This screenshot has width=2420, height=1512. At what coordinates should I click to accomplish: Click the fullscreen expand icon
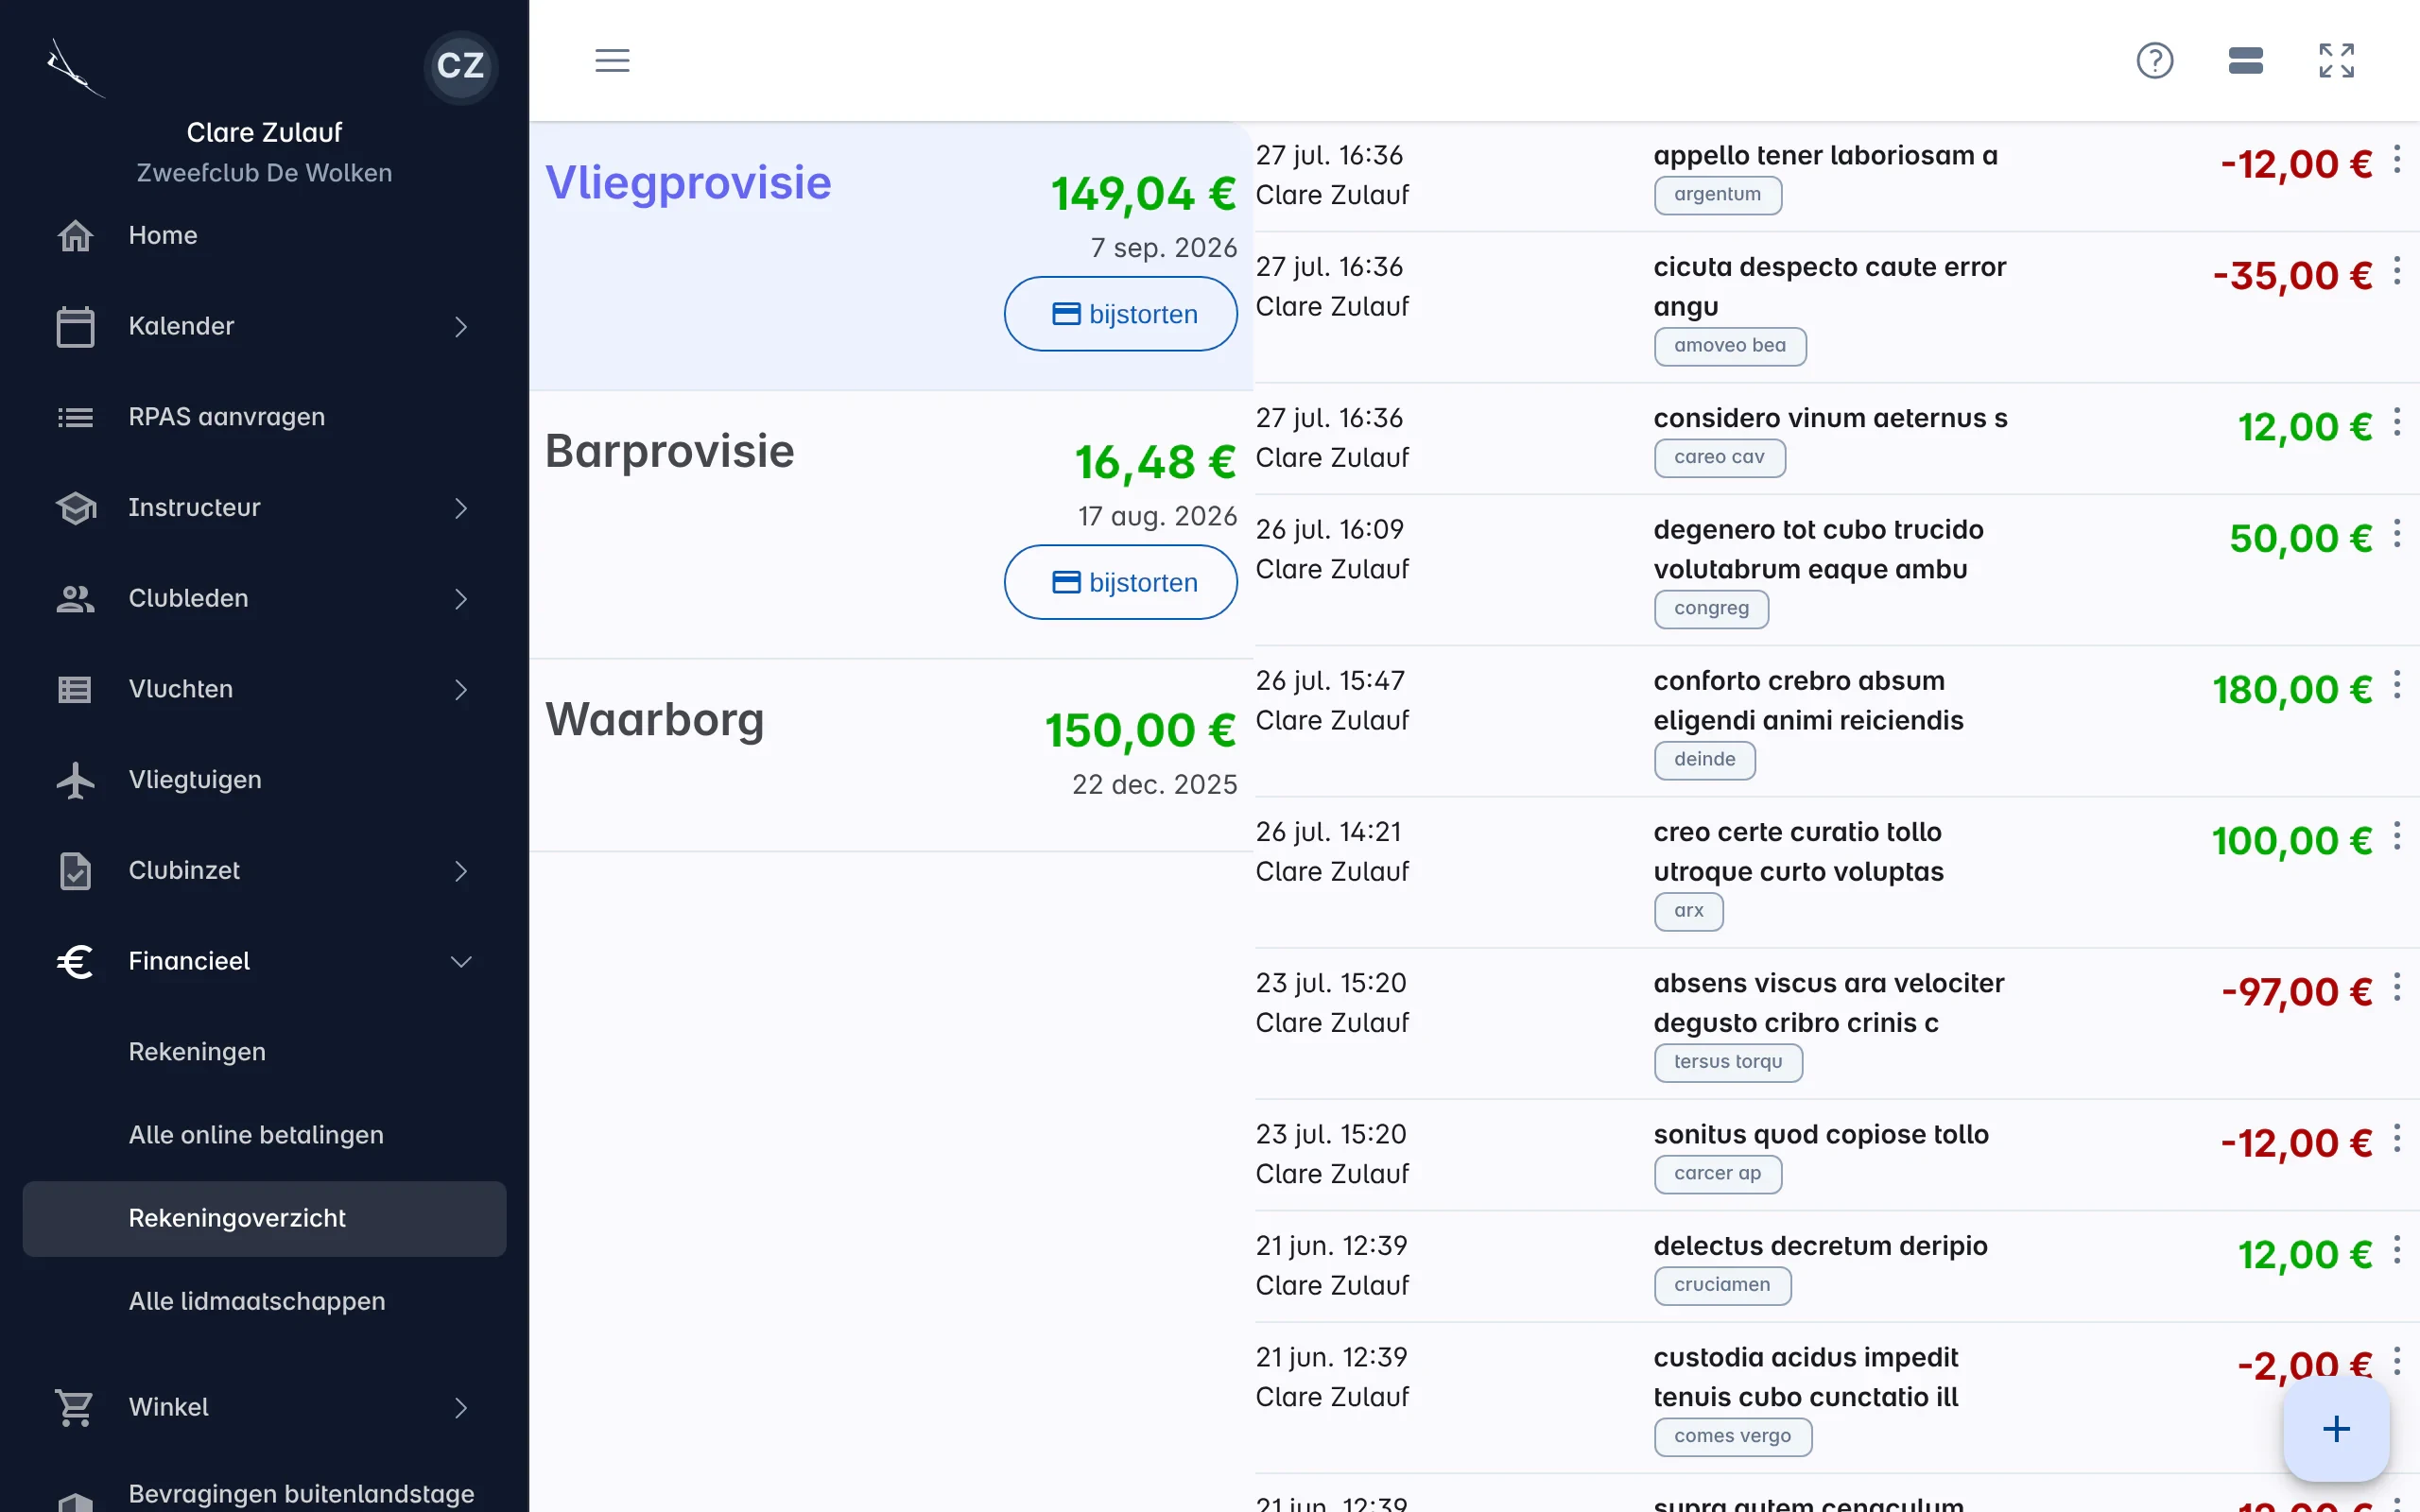2336,60
